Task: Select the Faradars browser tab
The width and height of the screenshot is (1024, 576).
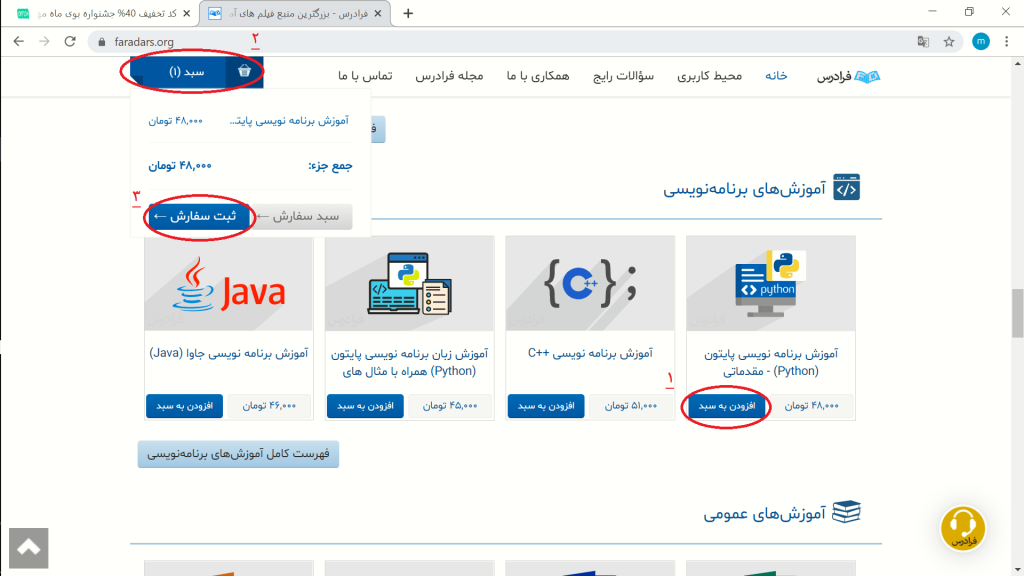Action: tap(295, 13)
